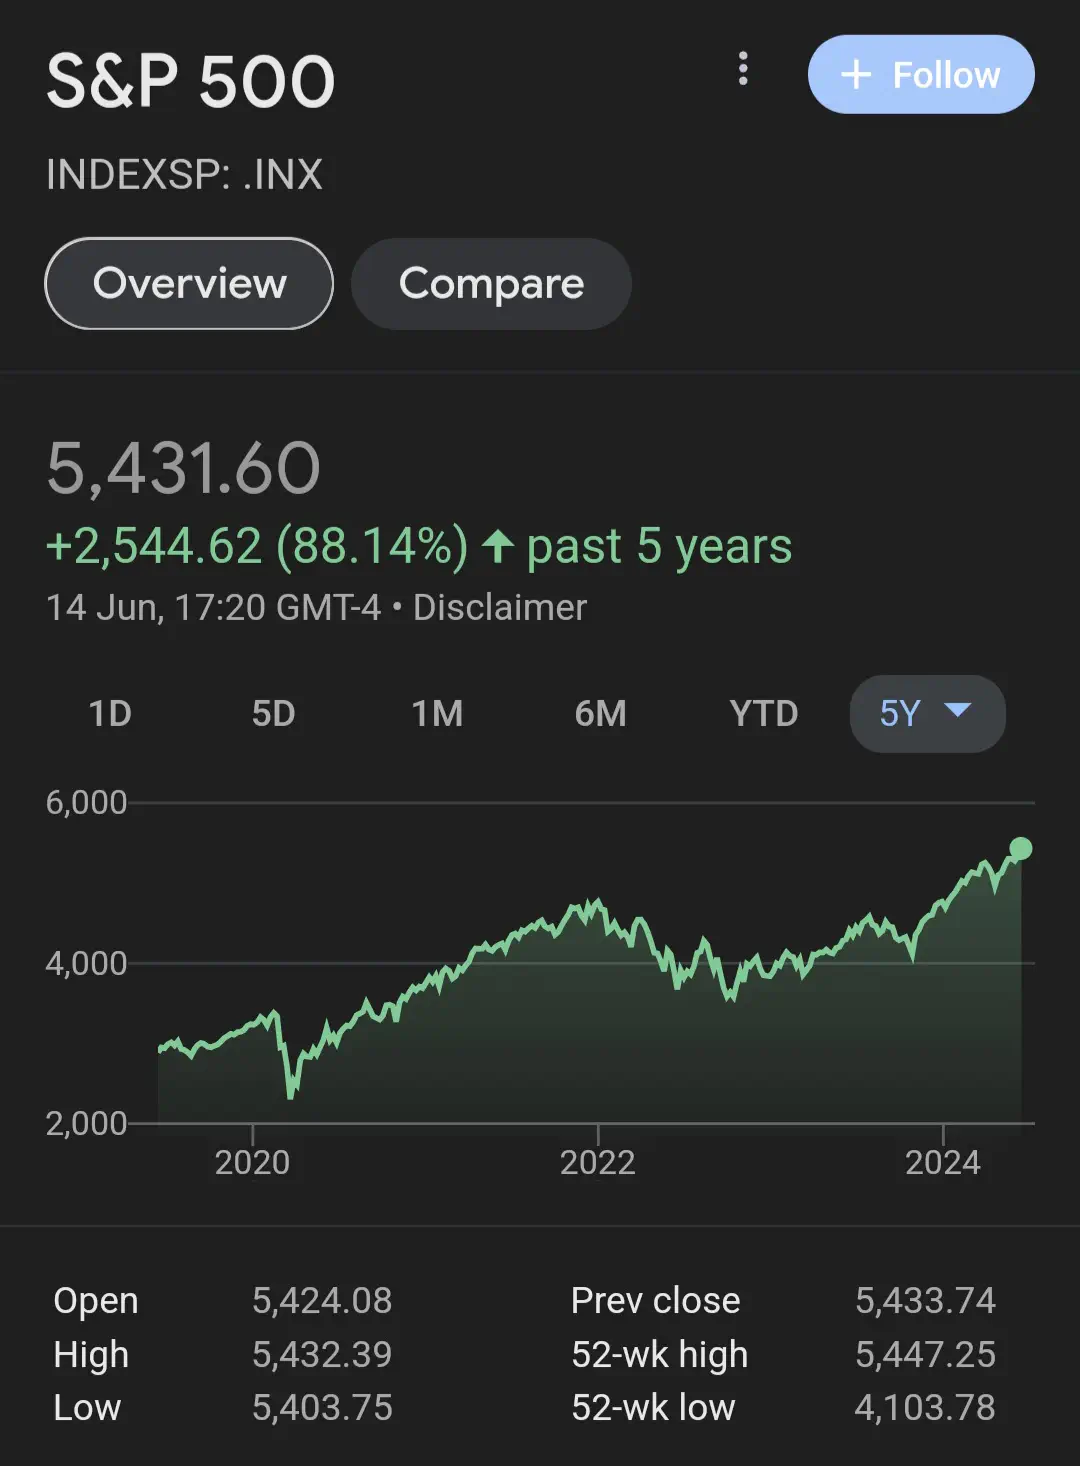Click the plus Follow button
The height and width of the screenshot is (1466, 1080).
[920, 75]
